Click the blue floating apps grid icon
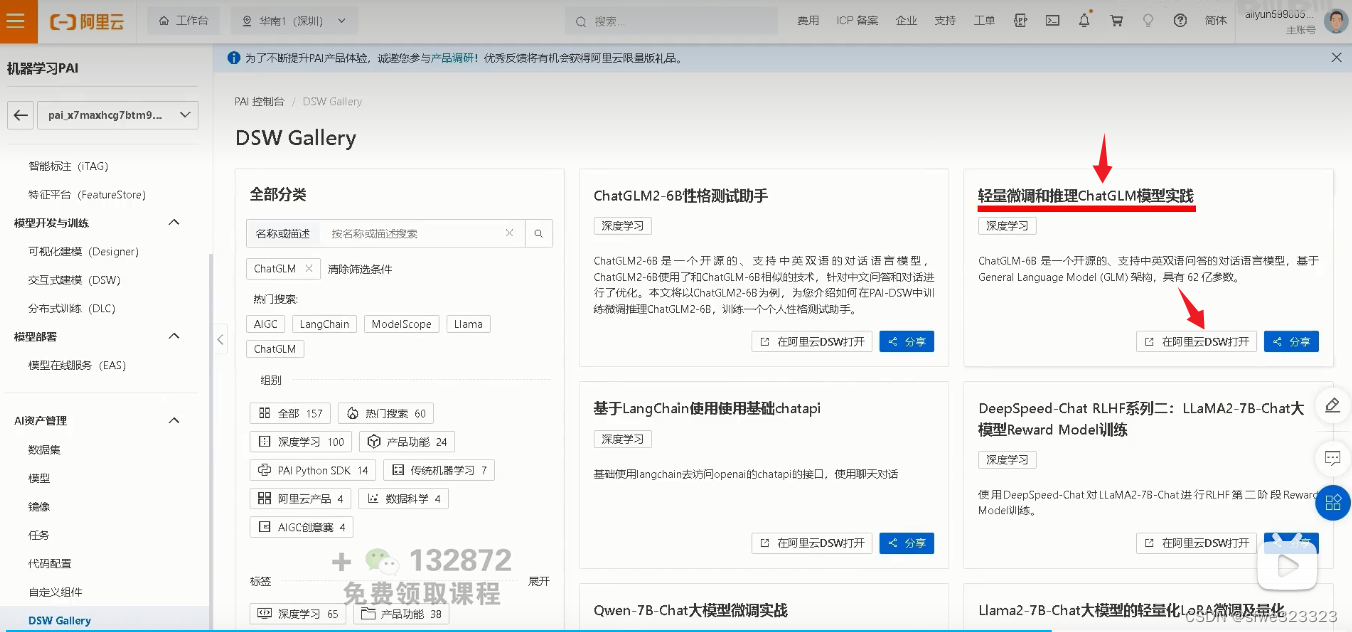Viewport: 1352px width, 632px height. 1332,503
